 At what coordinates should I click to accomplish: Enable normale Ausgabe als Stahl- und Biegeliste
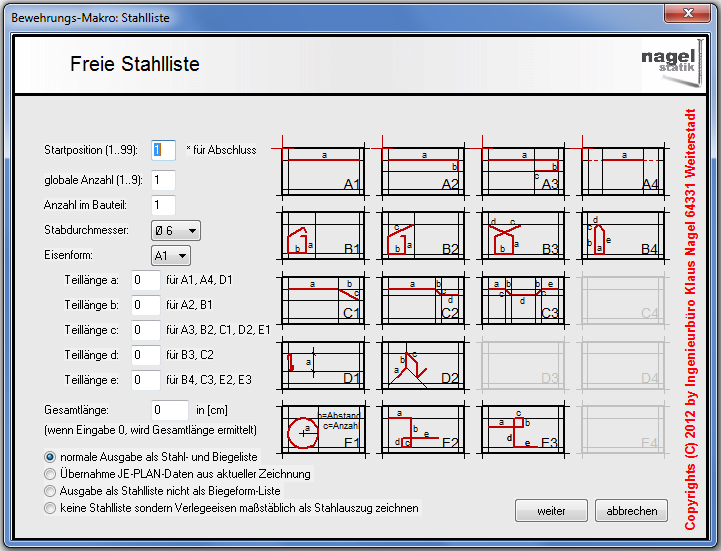(x=50, y=457)
